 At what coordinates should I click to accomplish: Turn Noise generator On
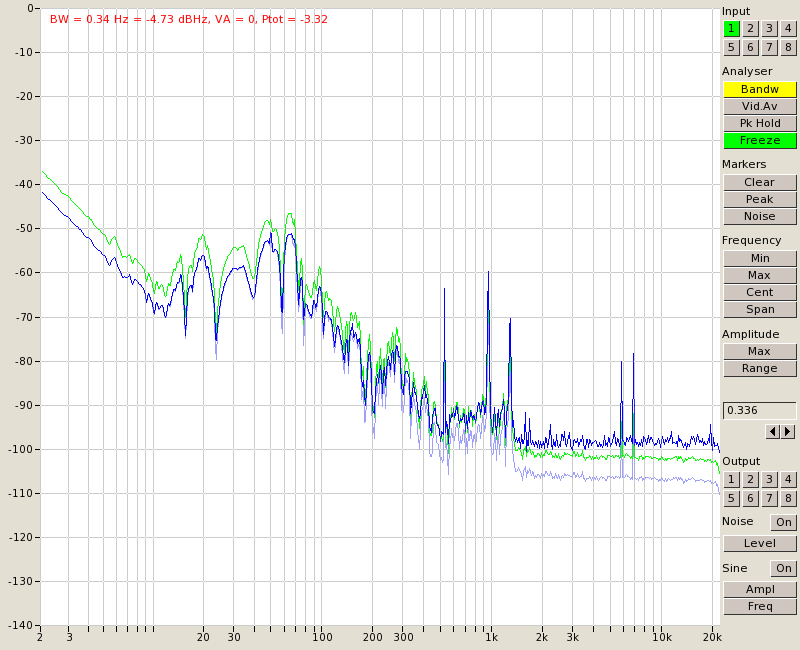[x=784, y=522]
